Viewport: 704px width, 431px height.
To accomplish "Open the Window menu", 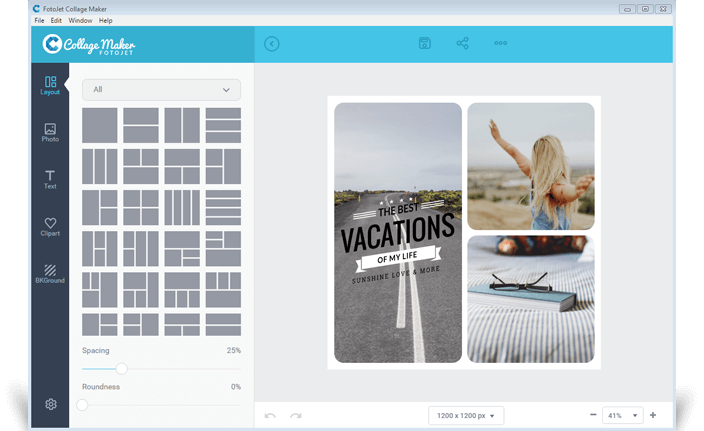I will [x=80, y=21].
